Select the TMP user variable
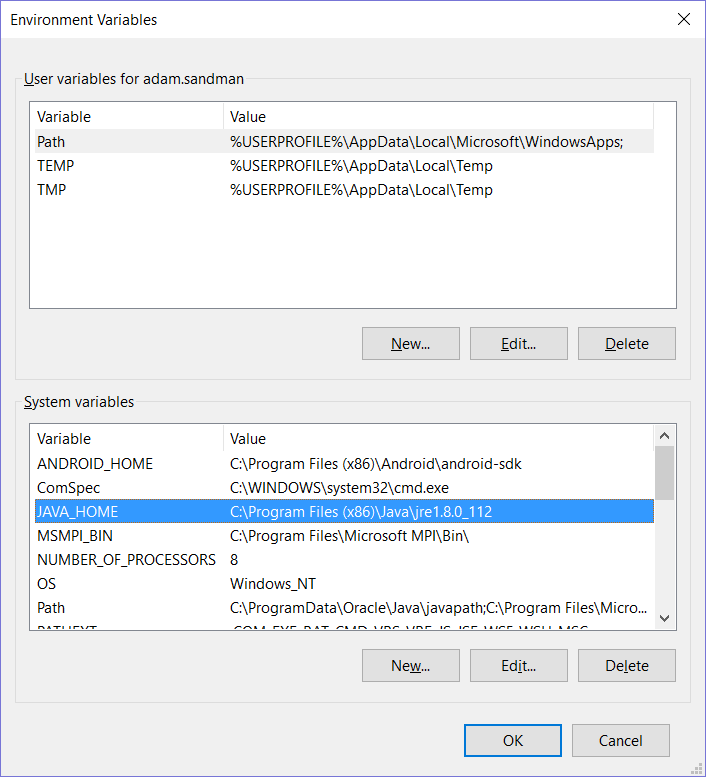Image resolution: width=706 pixels, height=777 pixels. (x=340, y=190)
